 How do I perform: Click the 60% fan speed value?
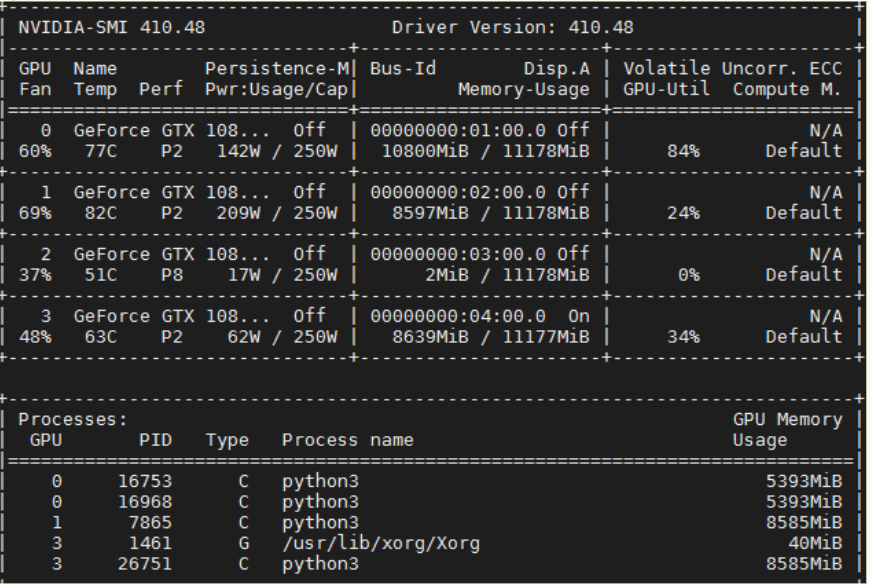[35, 152]
